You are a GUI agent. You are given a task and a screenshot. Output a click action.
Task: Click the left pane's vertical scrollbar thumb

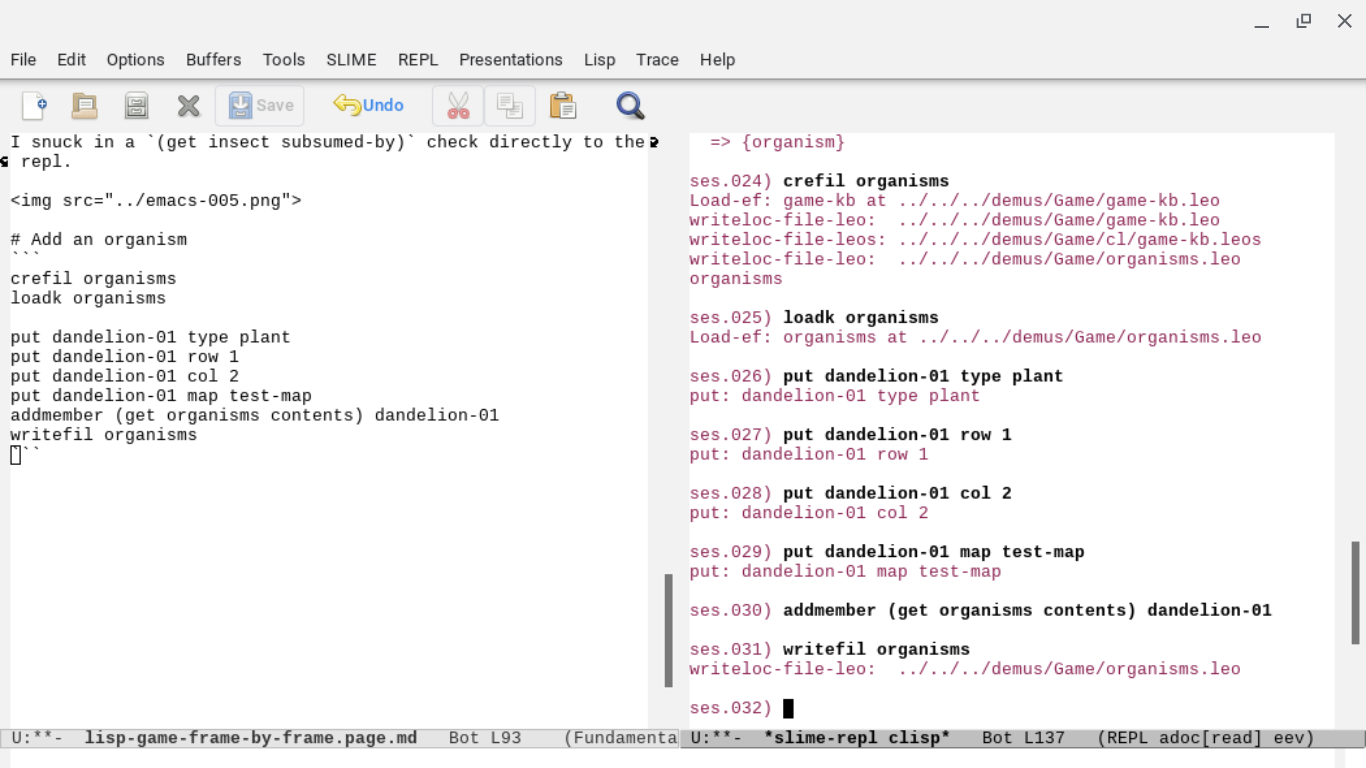(x=668, y=630)
